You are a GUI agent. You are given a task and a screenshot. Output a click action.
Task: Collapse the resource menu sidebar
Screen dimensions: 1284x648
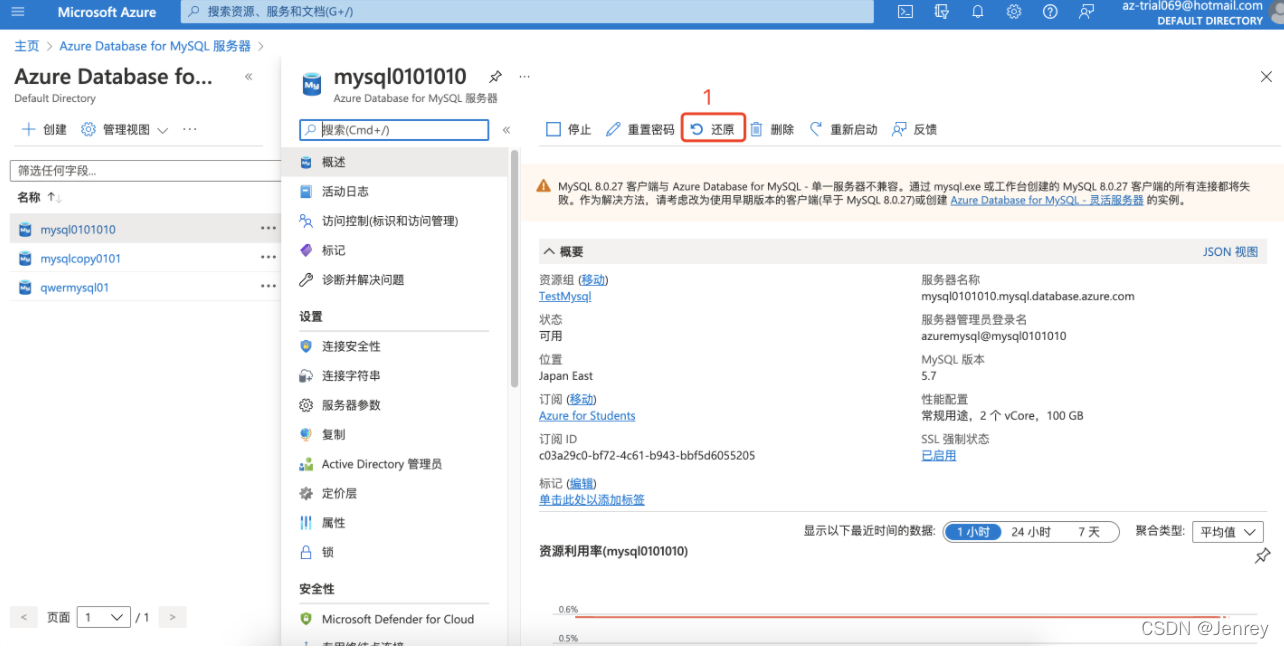click(x=506, y=130)
